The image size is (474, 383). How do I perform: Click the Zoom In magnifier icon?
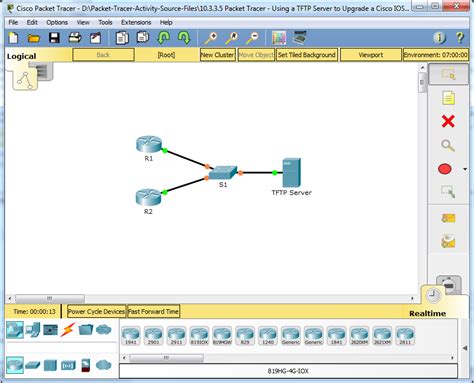tap(210, 38)
